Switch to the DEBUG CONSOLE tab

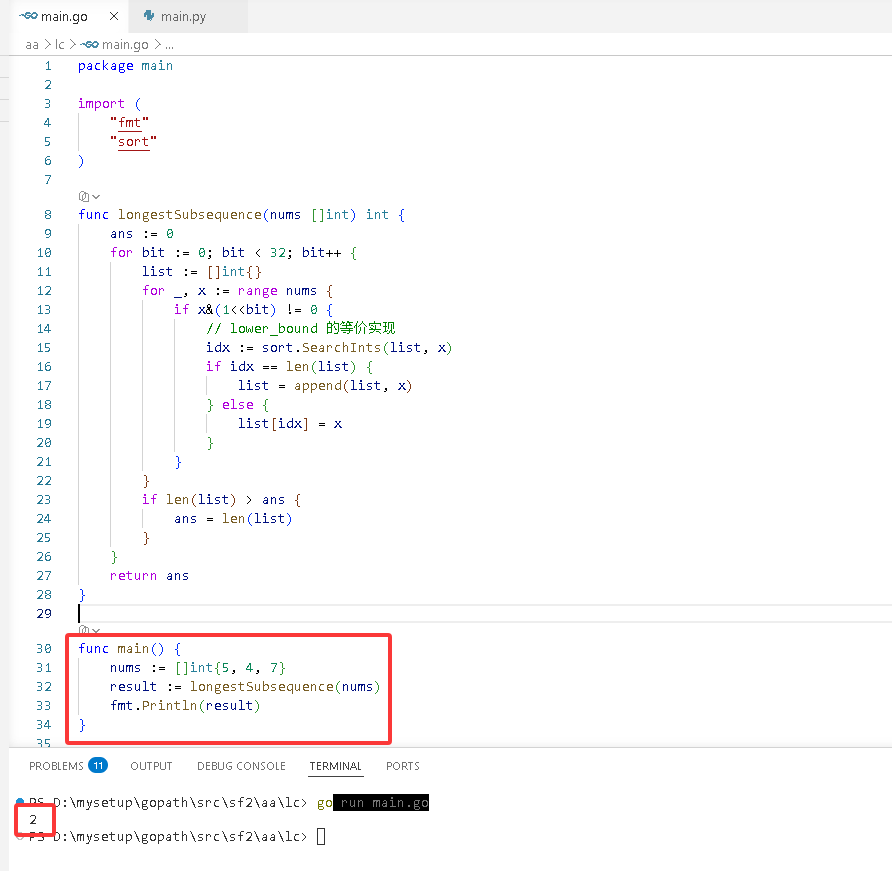point(241,766)
